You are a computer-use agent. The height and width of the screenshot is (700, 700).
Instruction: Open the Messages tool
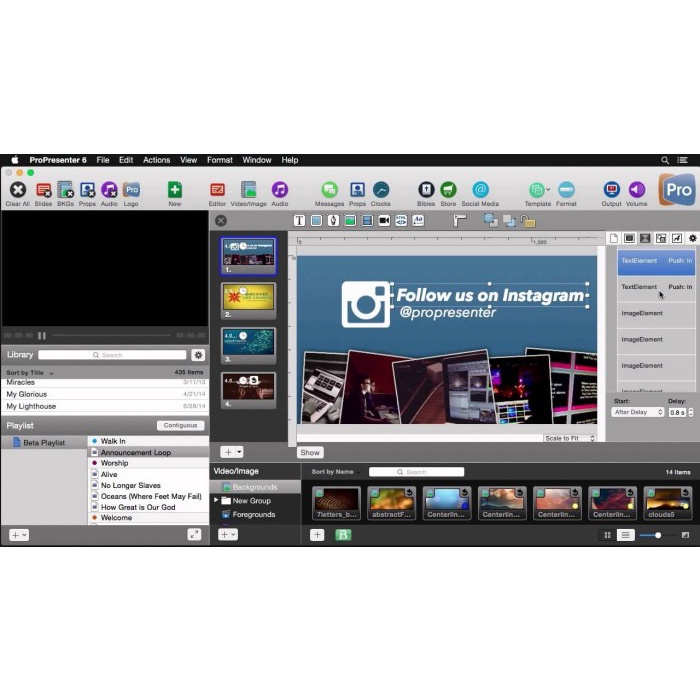329,190
